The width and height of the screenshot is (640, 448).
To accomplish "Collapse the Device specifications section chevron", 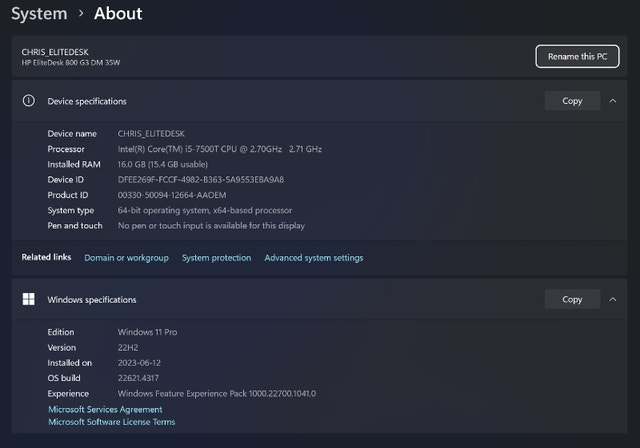I will pyautogui.click(x=613, y=101).
